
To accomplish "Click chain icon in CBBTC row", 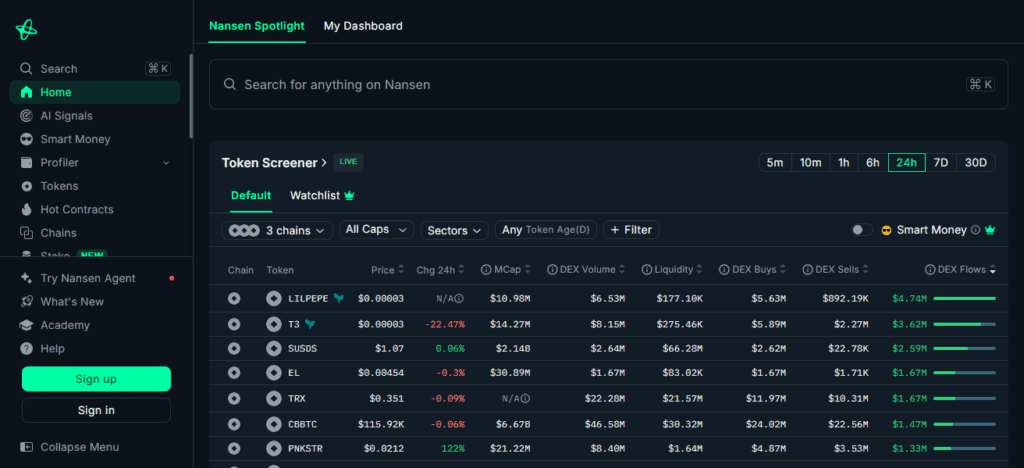I will pyautogui.click(x=234, y=424).
